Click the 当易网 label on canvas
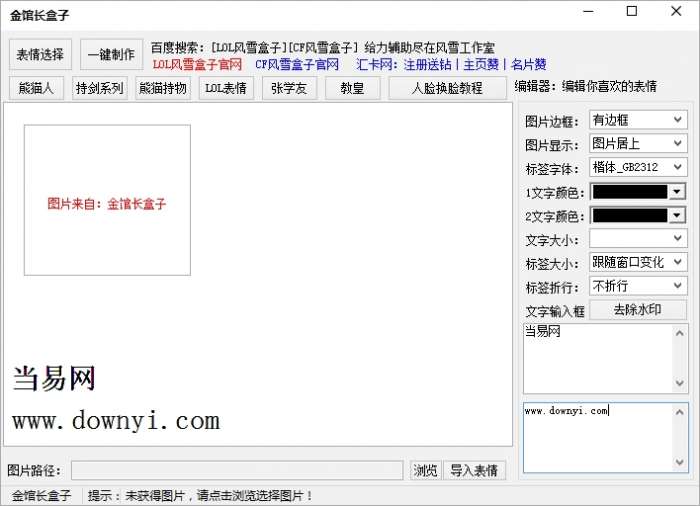This screenshot has height=506, width=700. click(x=54, y=379)
